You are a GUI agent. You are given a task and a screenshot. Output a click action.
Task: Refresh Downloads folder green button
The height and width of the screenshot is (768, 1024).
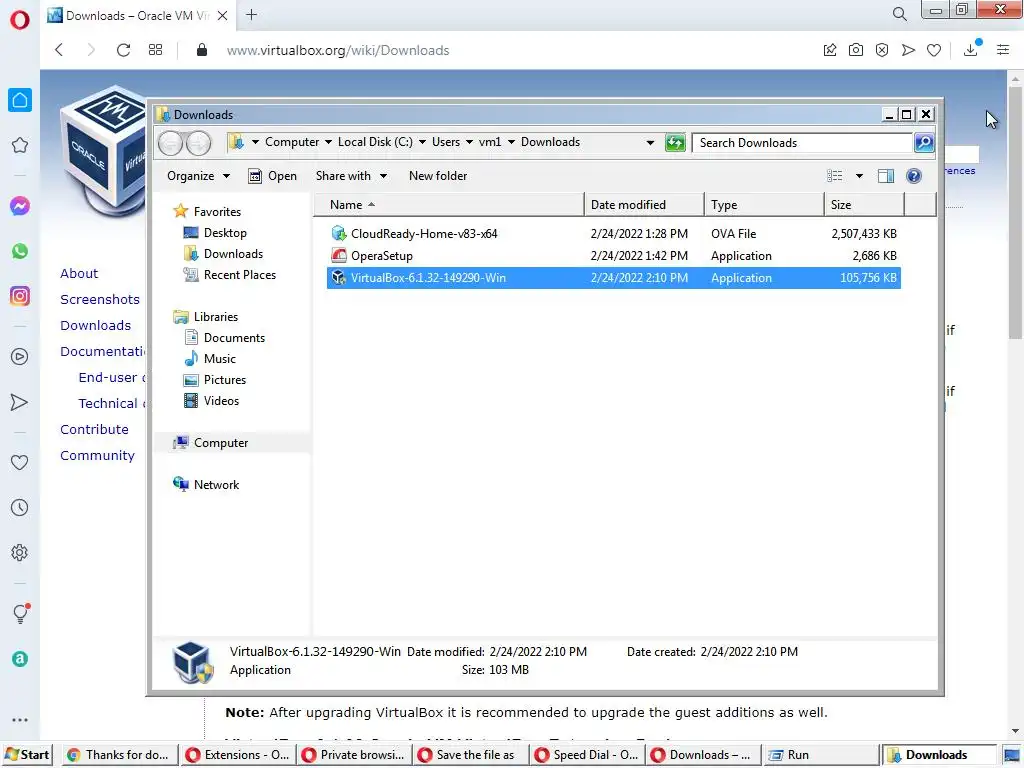click(x=675, y=142)
